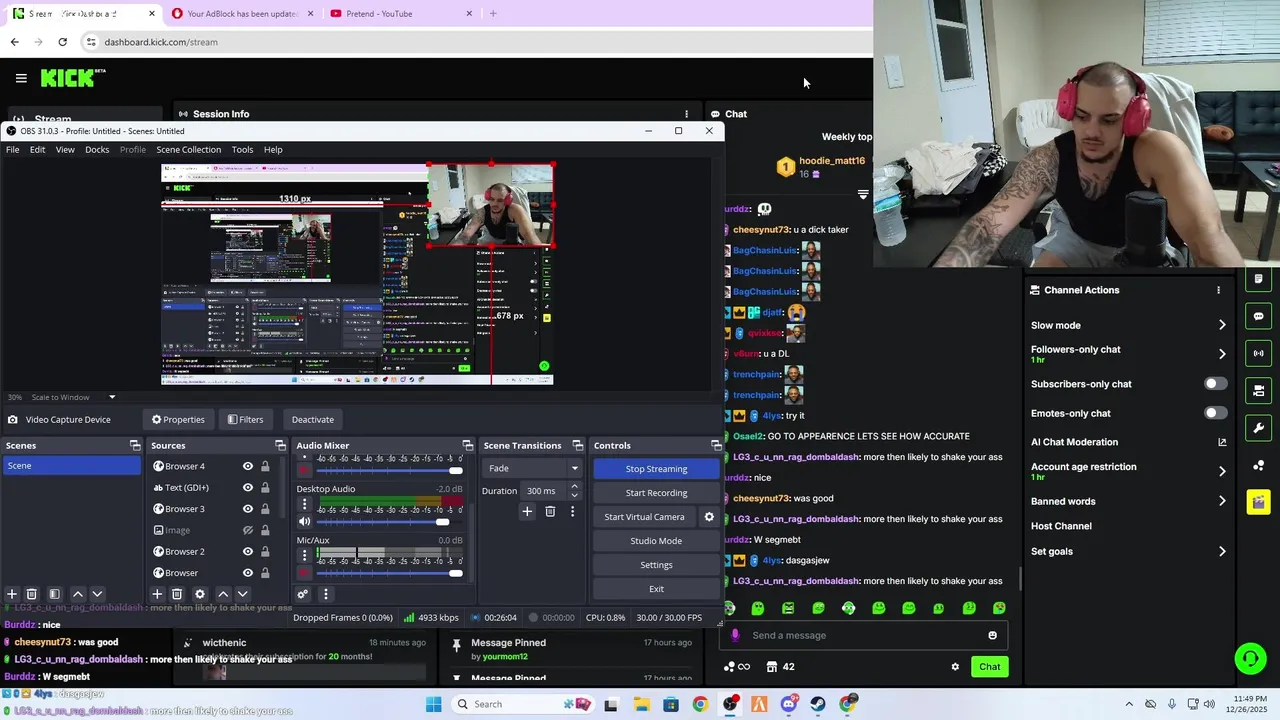Enable Emotes-only chat switch
Viewport: 1280px width, 720px height.
click(1215, 413)
